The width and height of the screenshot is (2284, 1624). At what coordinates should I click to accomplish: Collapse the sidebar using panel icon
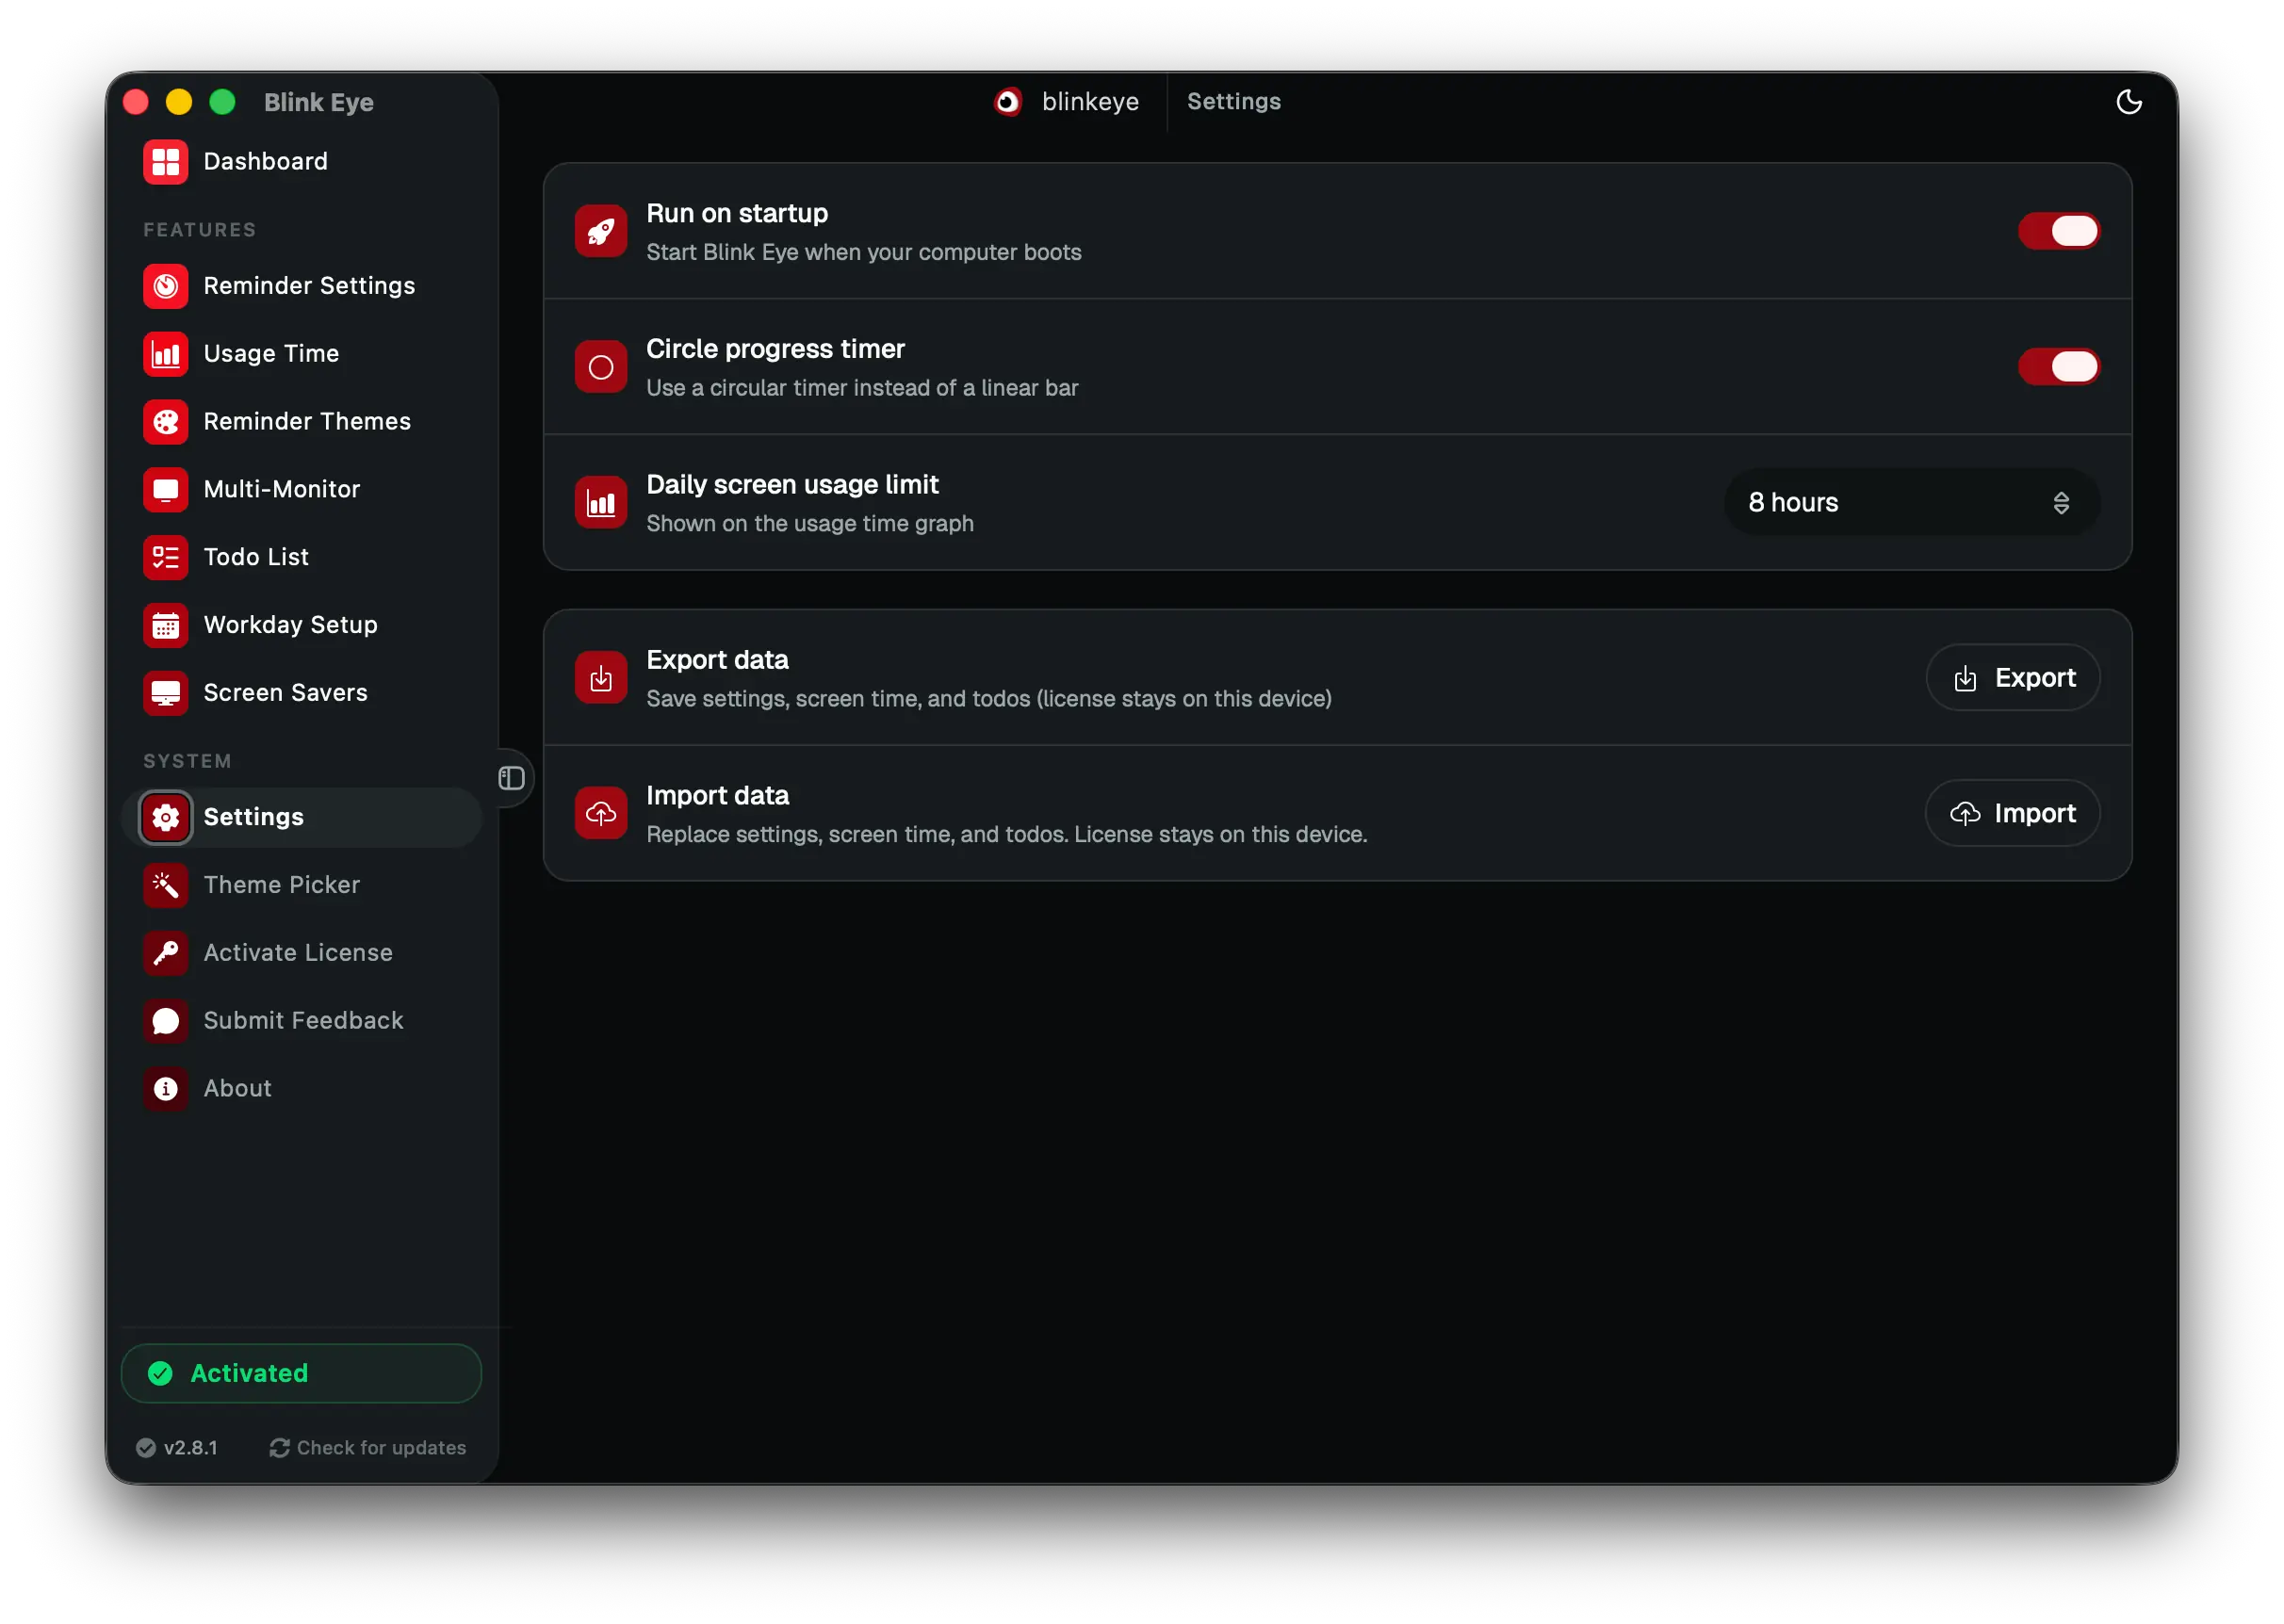(512, 779)
